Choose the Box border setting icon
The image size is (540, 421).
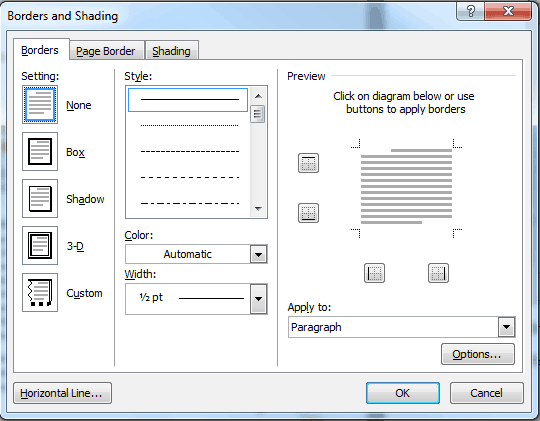pos(40,152)
